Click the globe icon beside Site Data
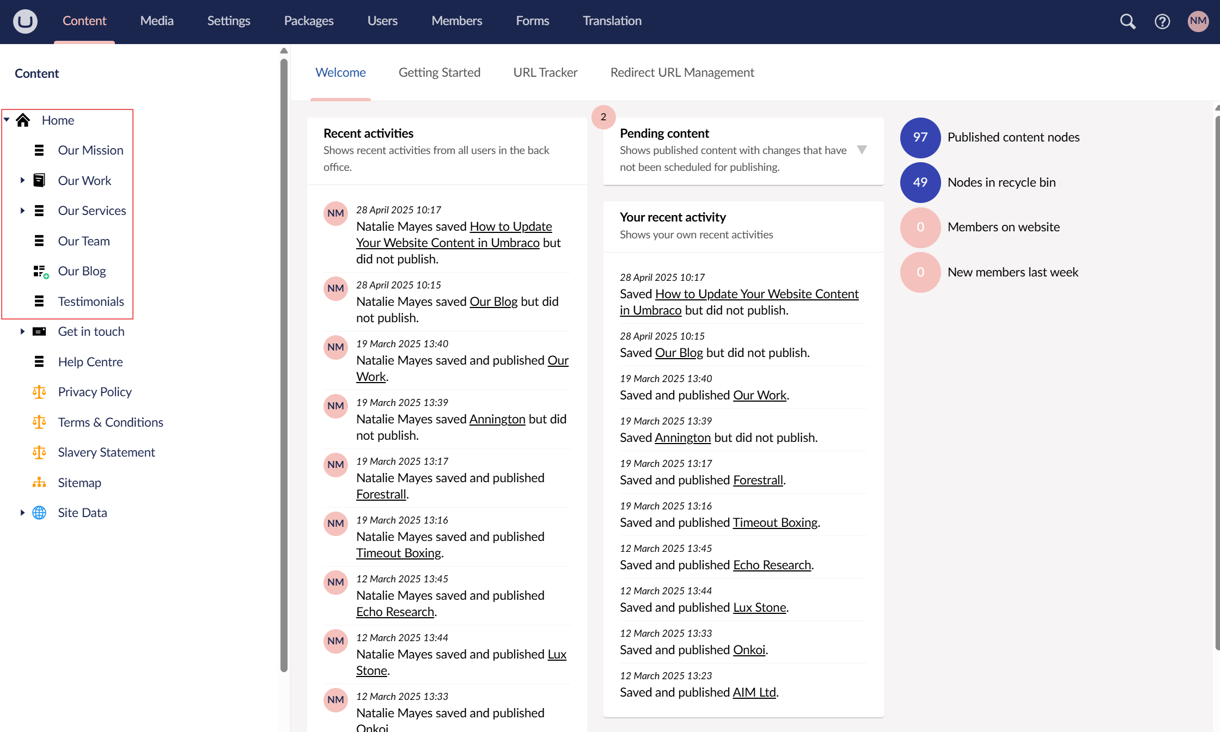The image size is (1220, 732). coord(41,512)
